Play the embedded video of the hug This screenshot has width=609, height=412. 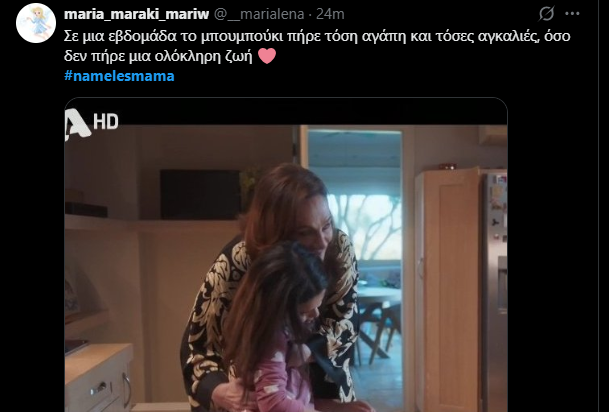coord(286,254)
